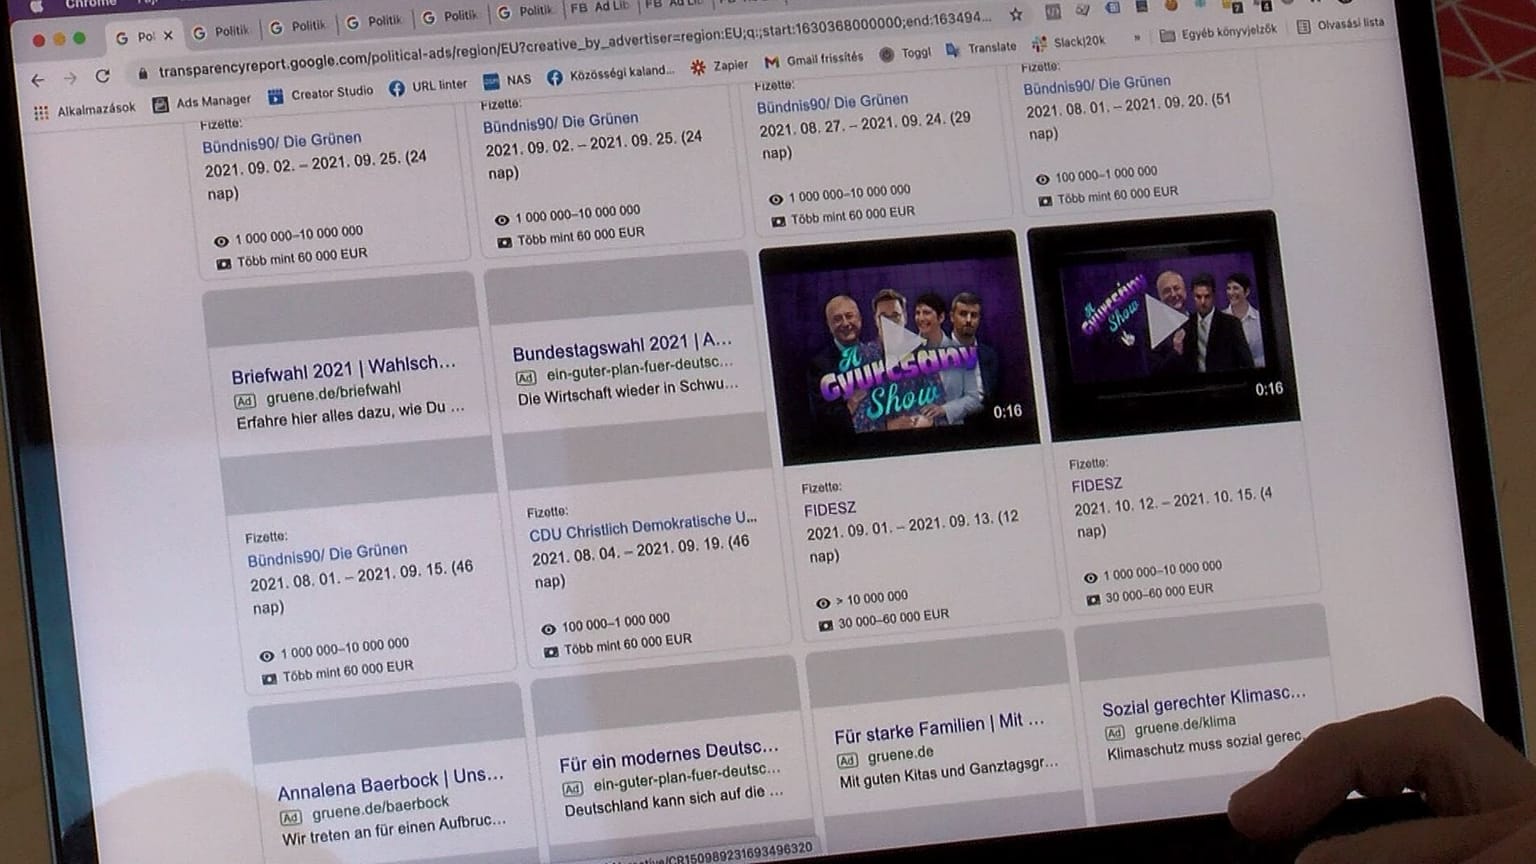Image resolution: width=1536 pixels, height=864 pixels.
Task: Open the Közösségi kaland bookmark
Action: [610, 74]
